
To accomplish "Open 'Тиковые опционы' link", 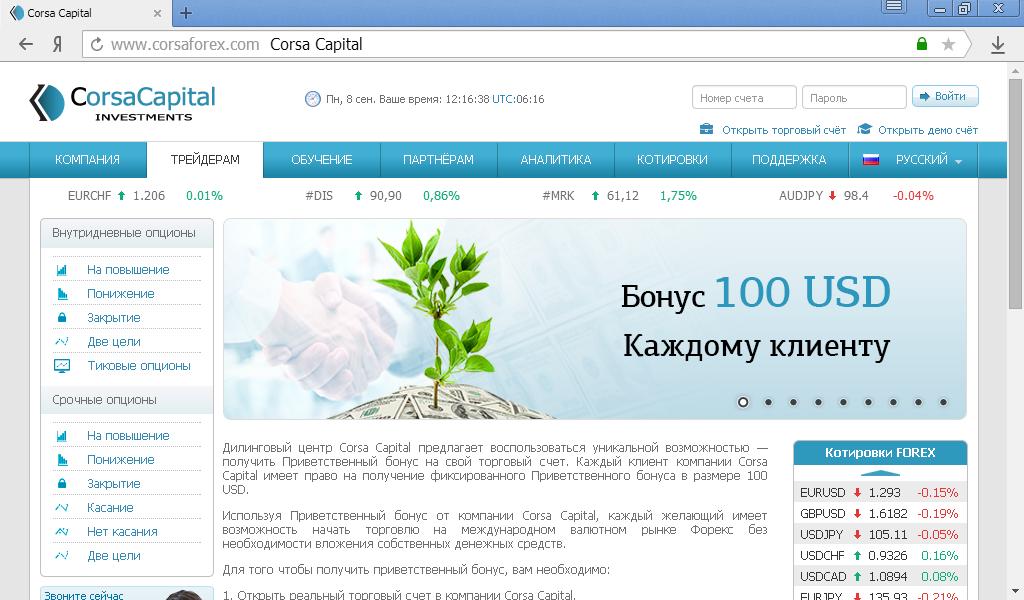I will coord(139,366).
